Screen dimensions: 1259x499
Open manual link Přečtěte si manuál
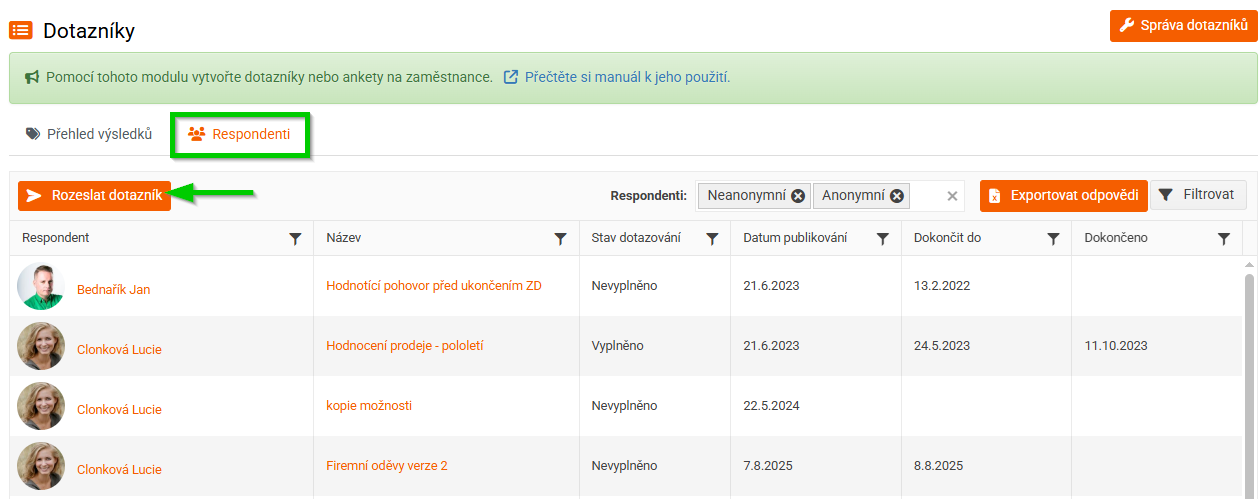[x=627, y=77]
